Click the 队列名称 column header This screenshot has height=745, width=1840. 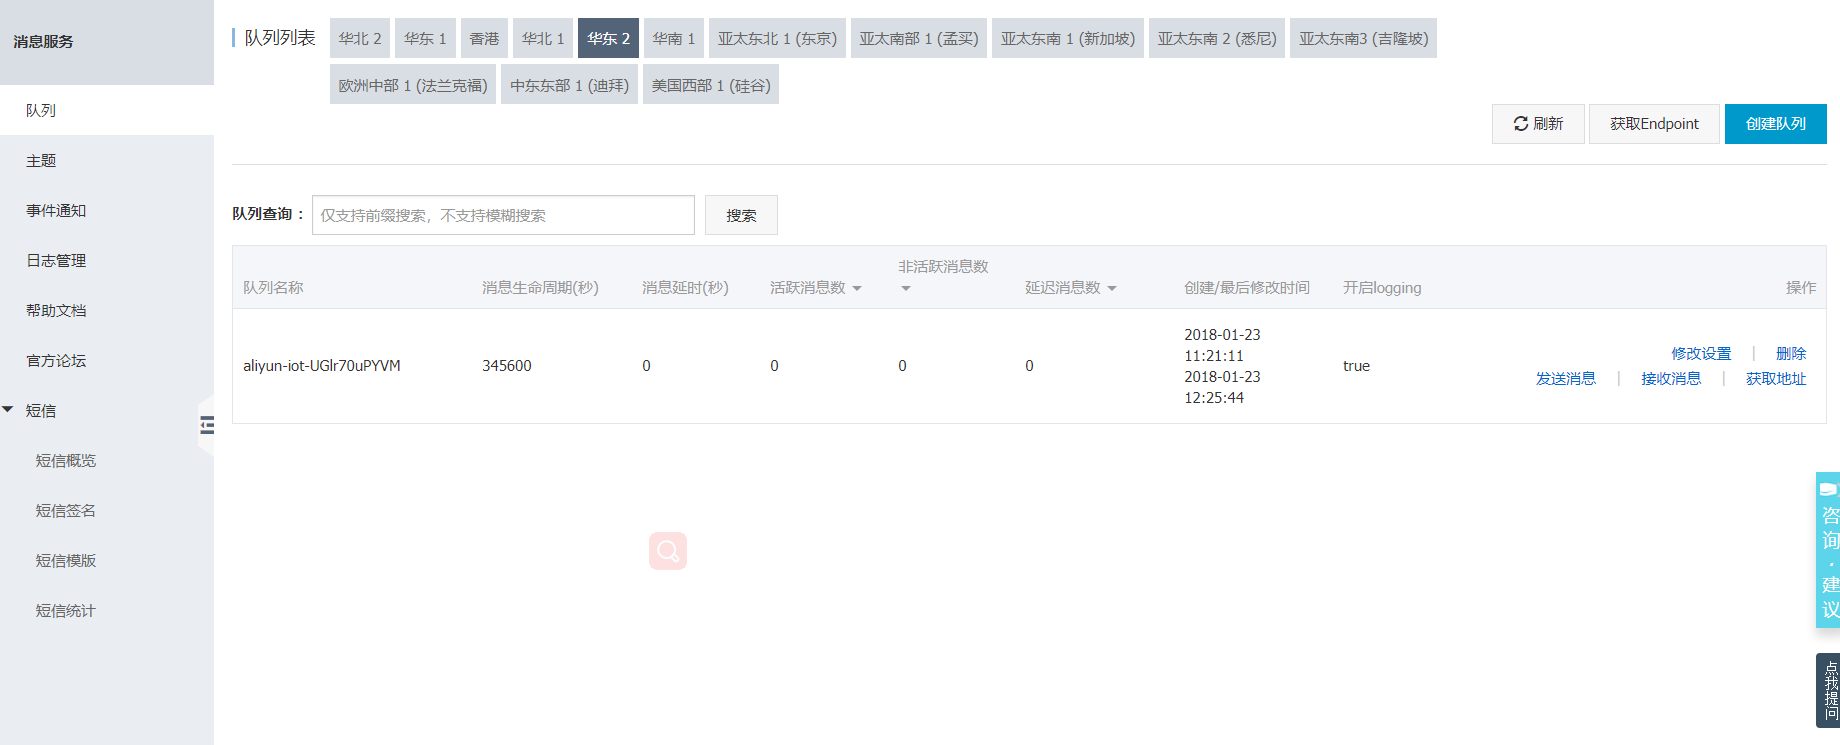[x=273, y=288]
